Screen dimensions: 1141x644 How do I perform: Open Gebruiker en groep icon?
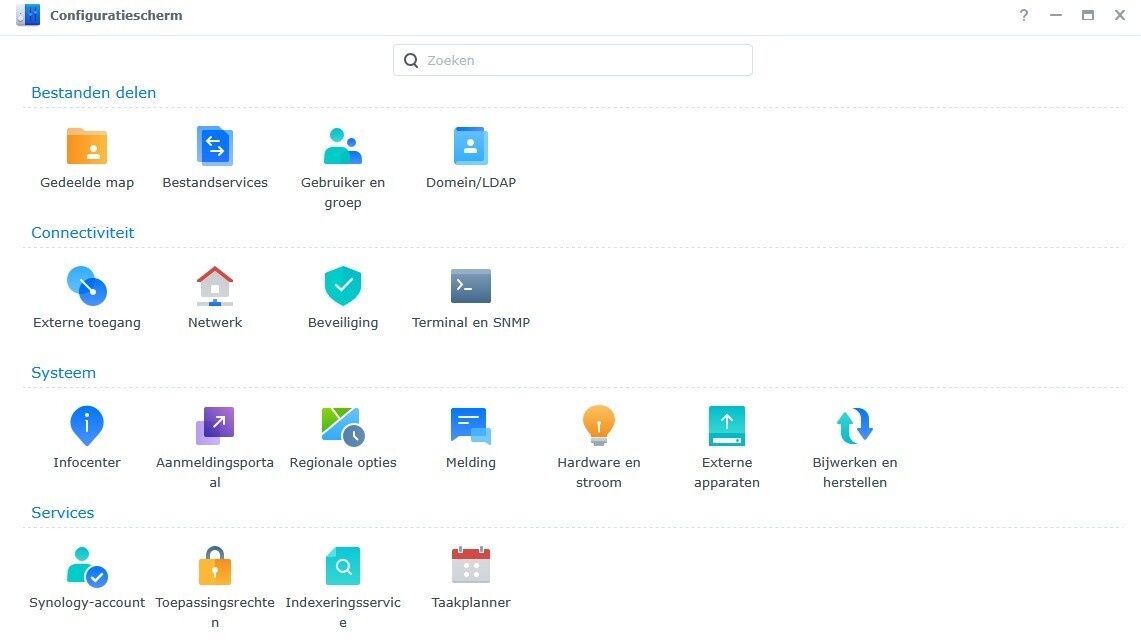[343, 146]
